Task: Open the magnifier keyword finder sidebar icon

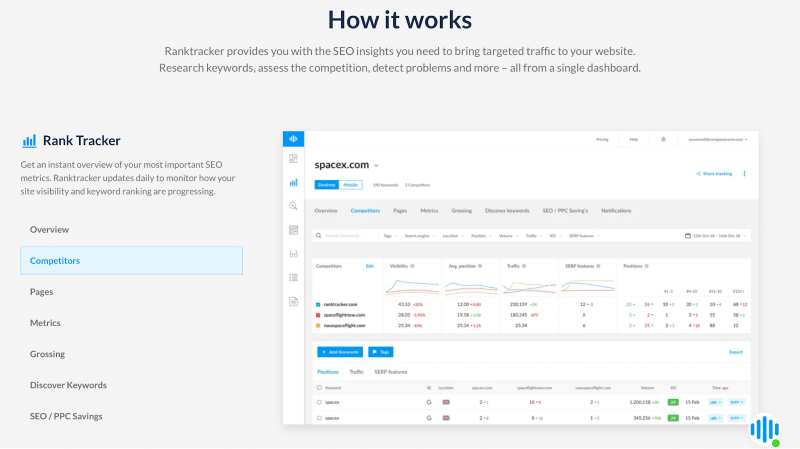Action: (293, 206)
